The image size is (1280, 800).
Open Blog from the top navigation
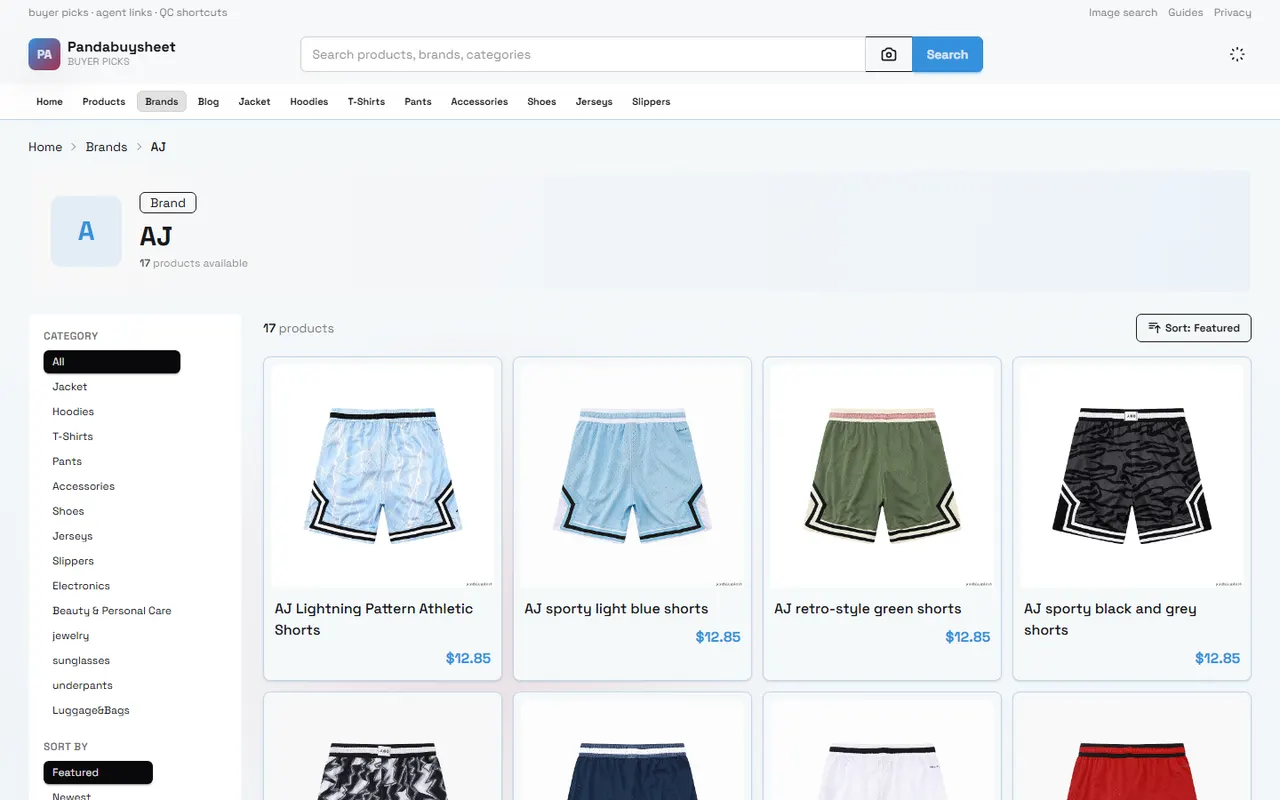(x=209, y=102)
